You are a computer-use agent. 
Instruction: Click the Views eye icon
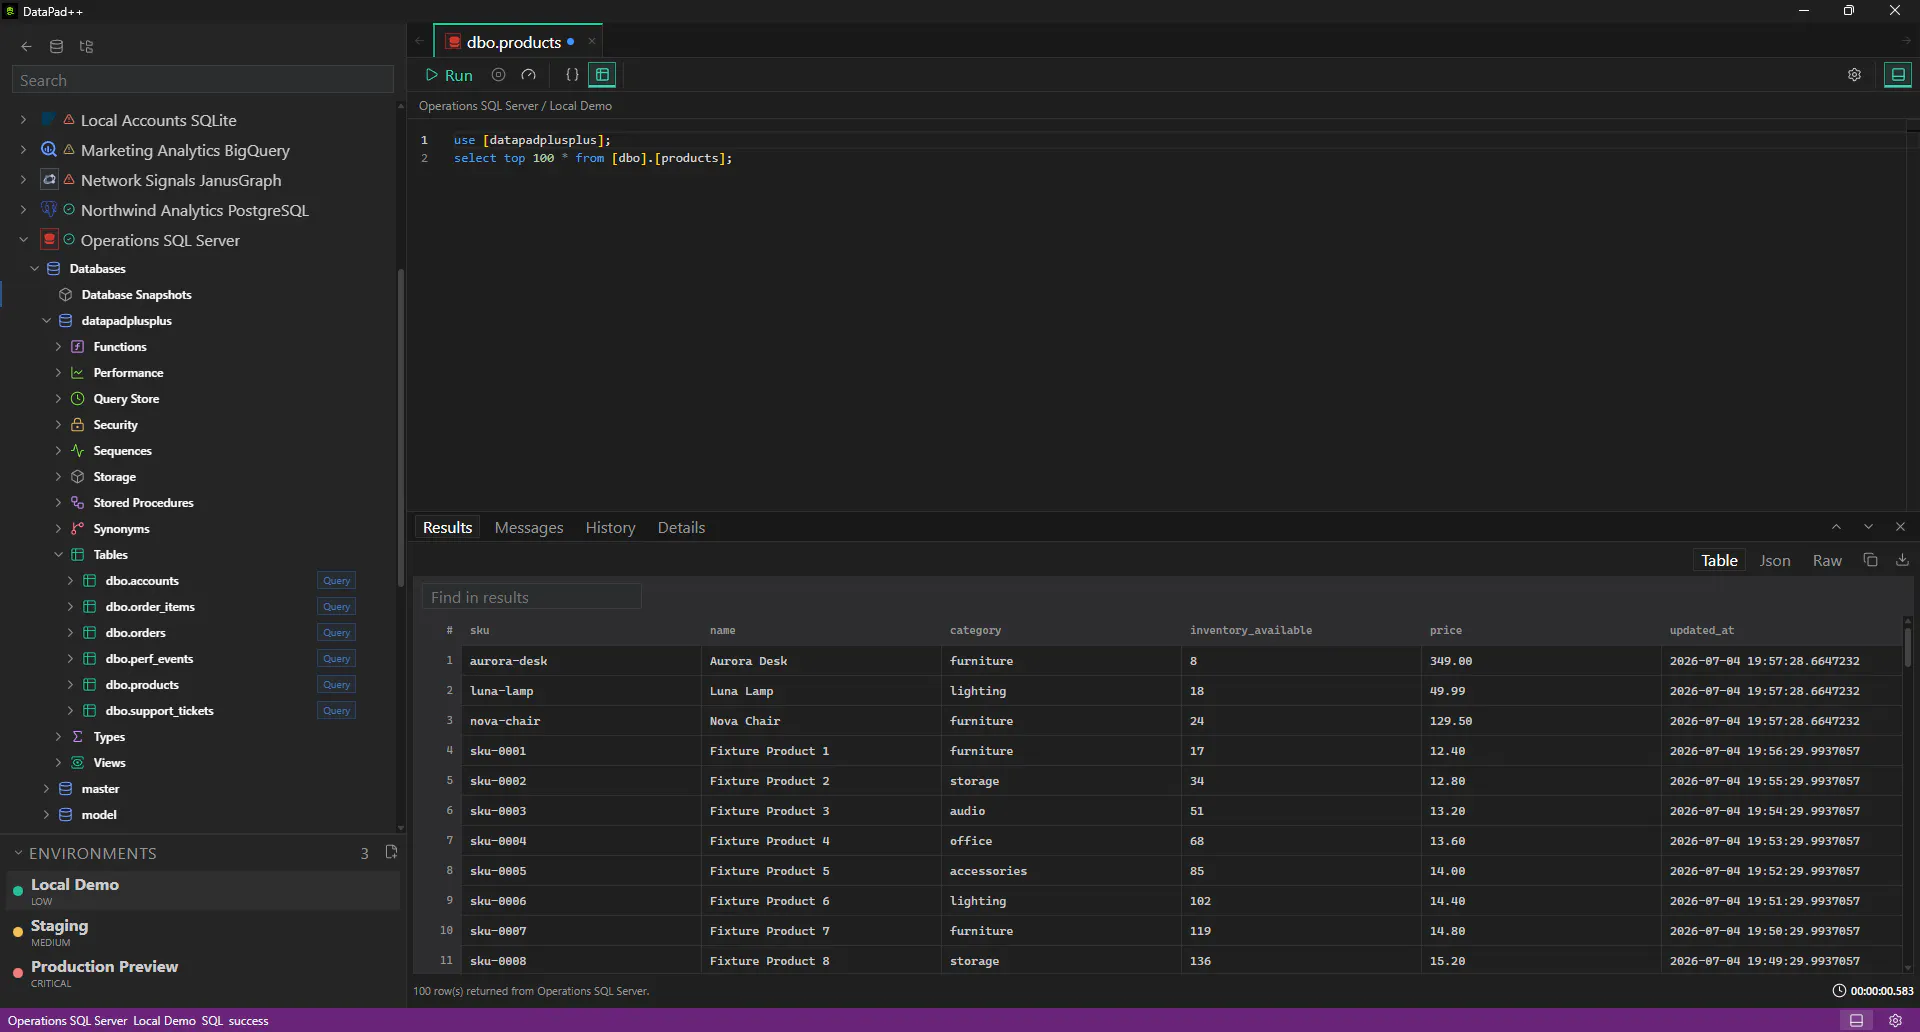click(78, 763)
